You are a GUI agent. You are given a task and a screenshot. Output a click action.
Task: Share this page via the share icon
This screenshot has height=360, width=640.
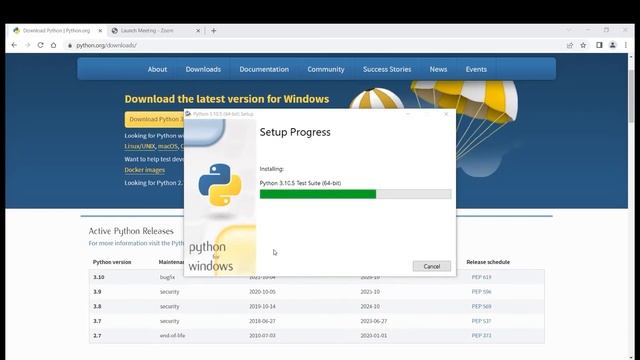(570, 45)
